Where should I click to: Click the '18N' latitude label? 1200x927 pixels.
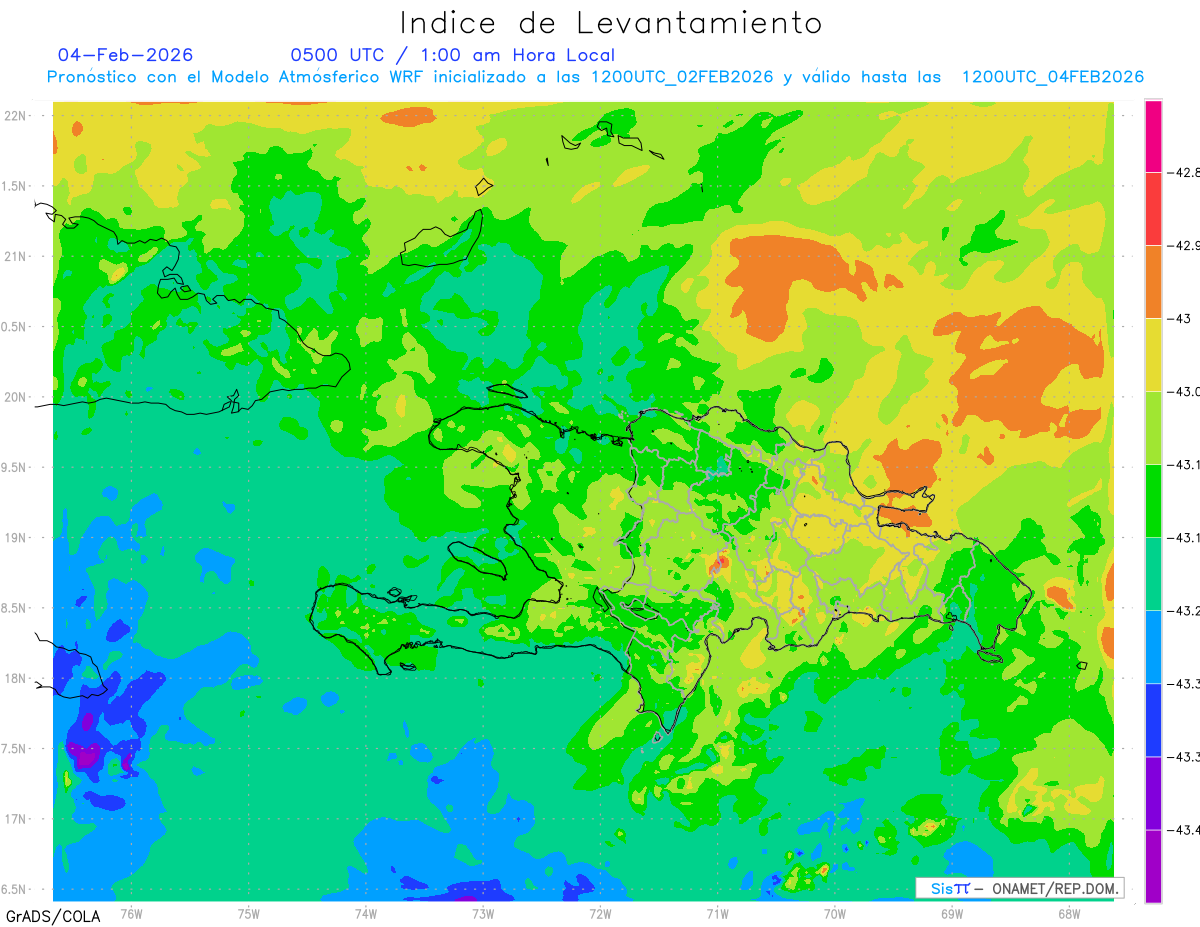point(16,678)
